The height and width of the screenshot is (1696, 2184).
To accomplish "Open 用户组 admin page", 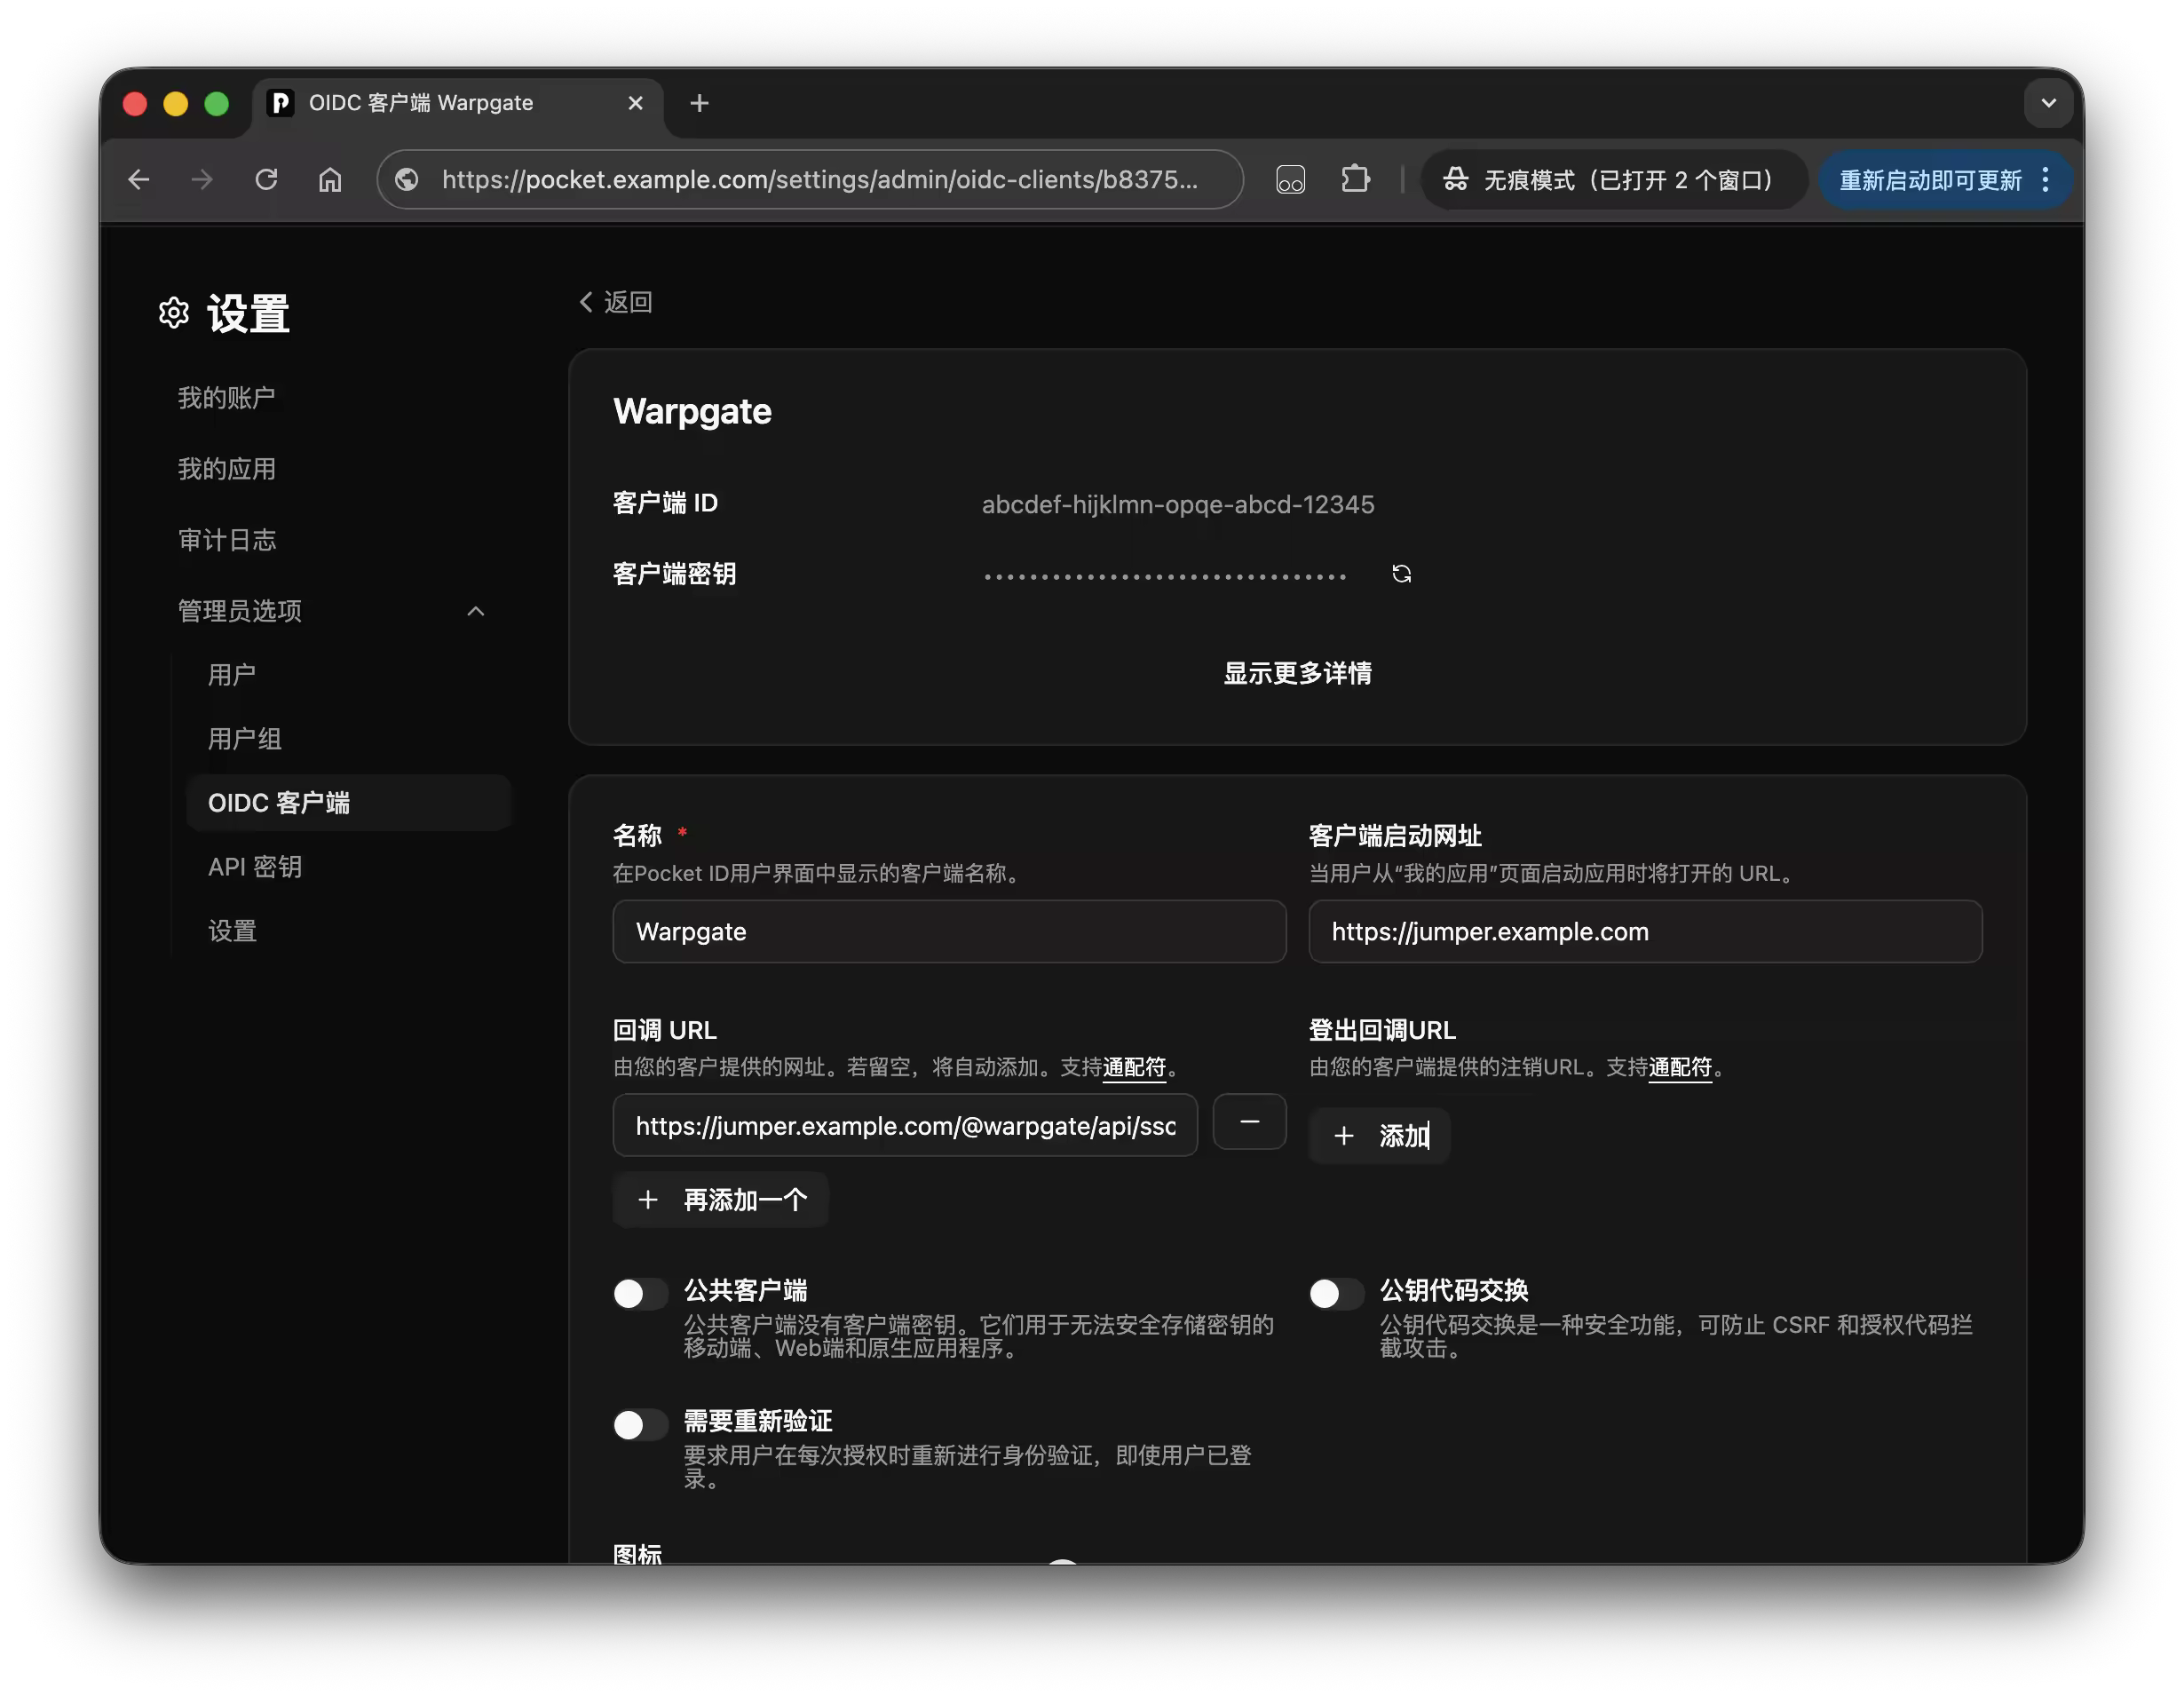I will point(245,738).
